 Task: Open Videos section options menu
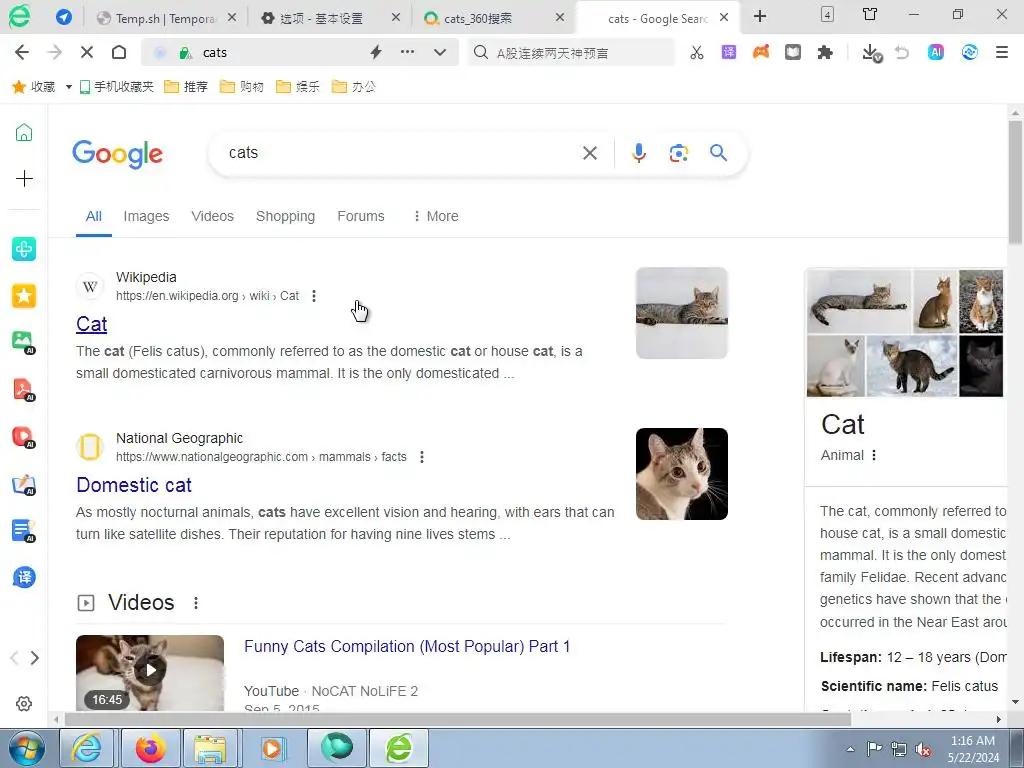196,603
